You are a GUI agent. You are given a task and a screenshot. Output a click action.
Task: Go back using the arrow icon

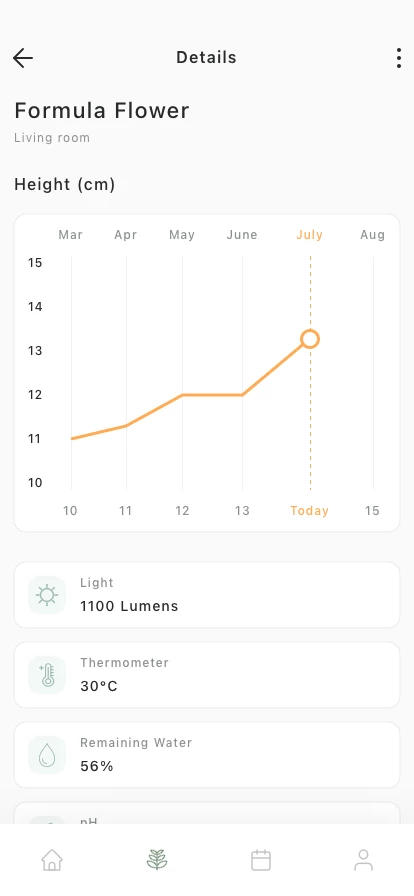pos(23,58)
